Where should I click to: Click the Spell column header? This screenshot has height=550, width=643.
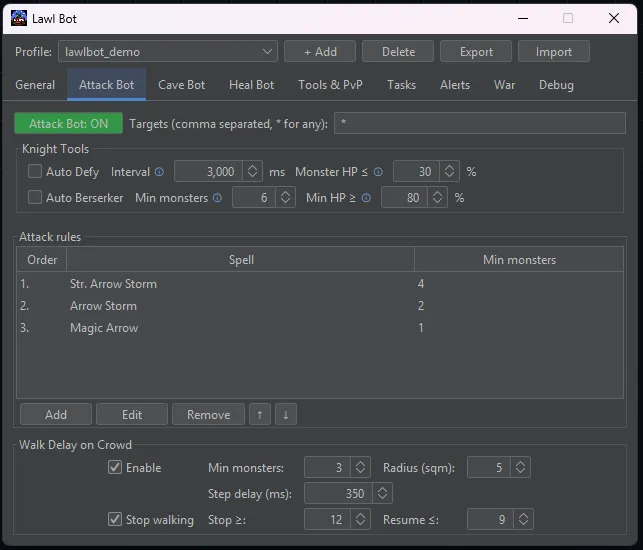[x=241, y=260]
